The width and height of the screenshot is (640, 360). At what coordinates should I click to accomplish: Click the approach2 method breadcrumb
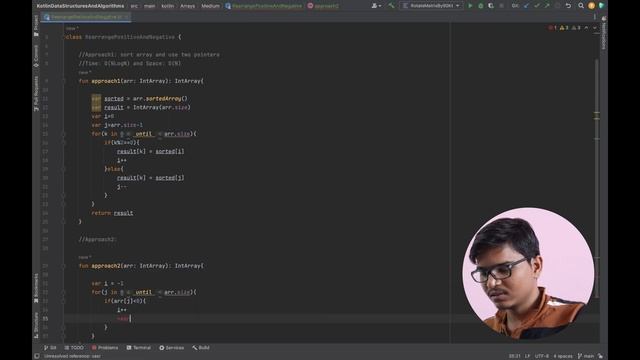click(x=323, y=6)
